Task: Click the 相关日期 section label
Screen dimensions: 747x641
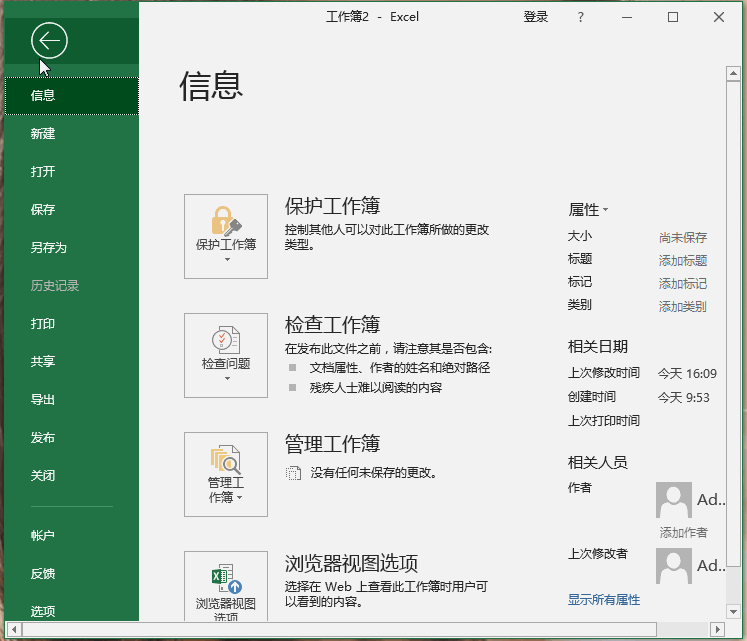Action: [x=597, y=346]
